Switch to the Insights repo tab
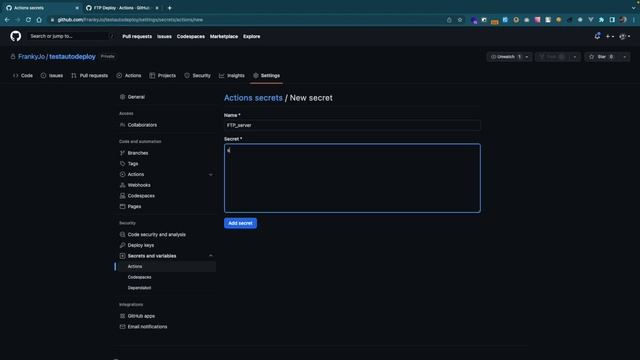The height and width of the screenshot is (360, 640). [232, 76]
